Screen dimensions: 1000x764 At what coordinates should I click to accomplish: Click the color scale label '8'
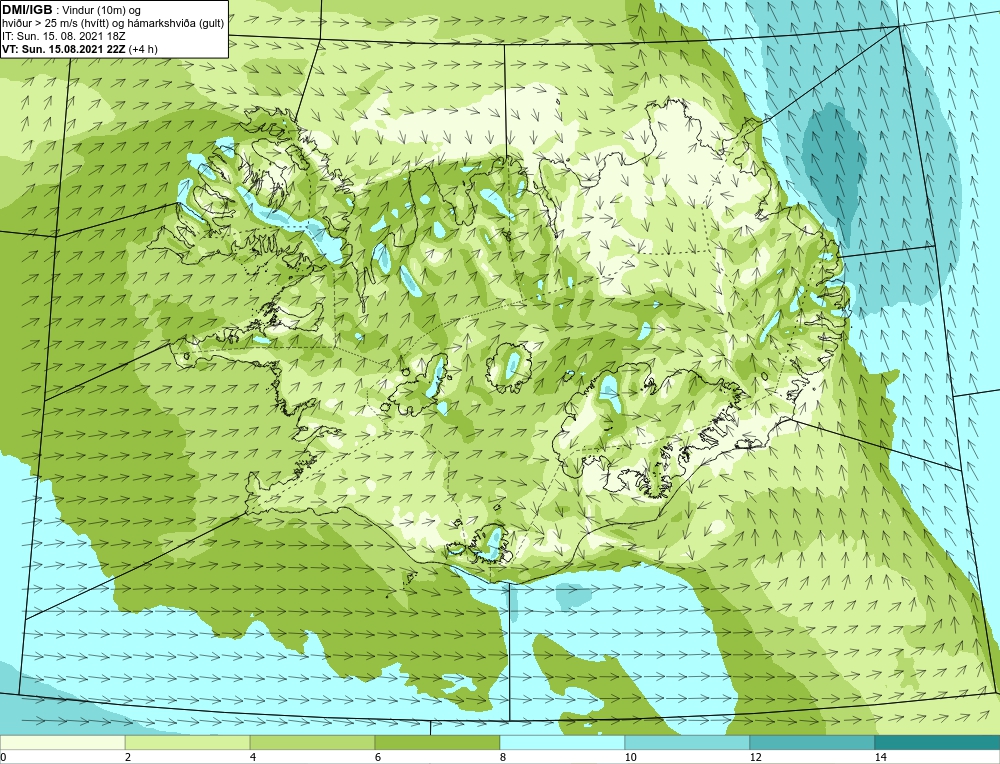tap(503, 757)
